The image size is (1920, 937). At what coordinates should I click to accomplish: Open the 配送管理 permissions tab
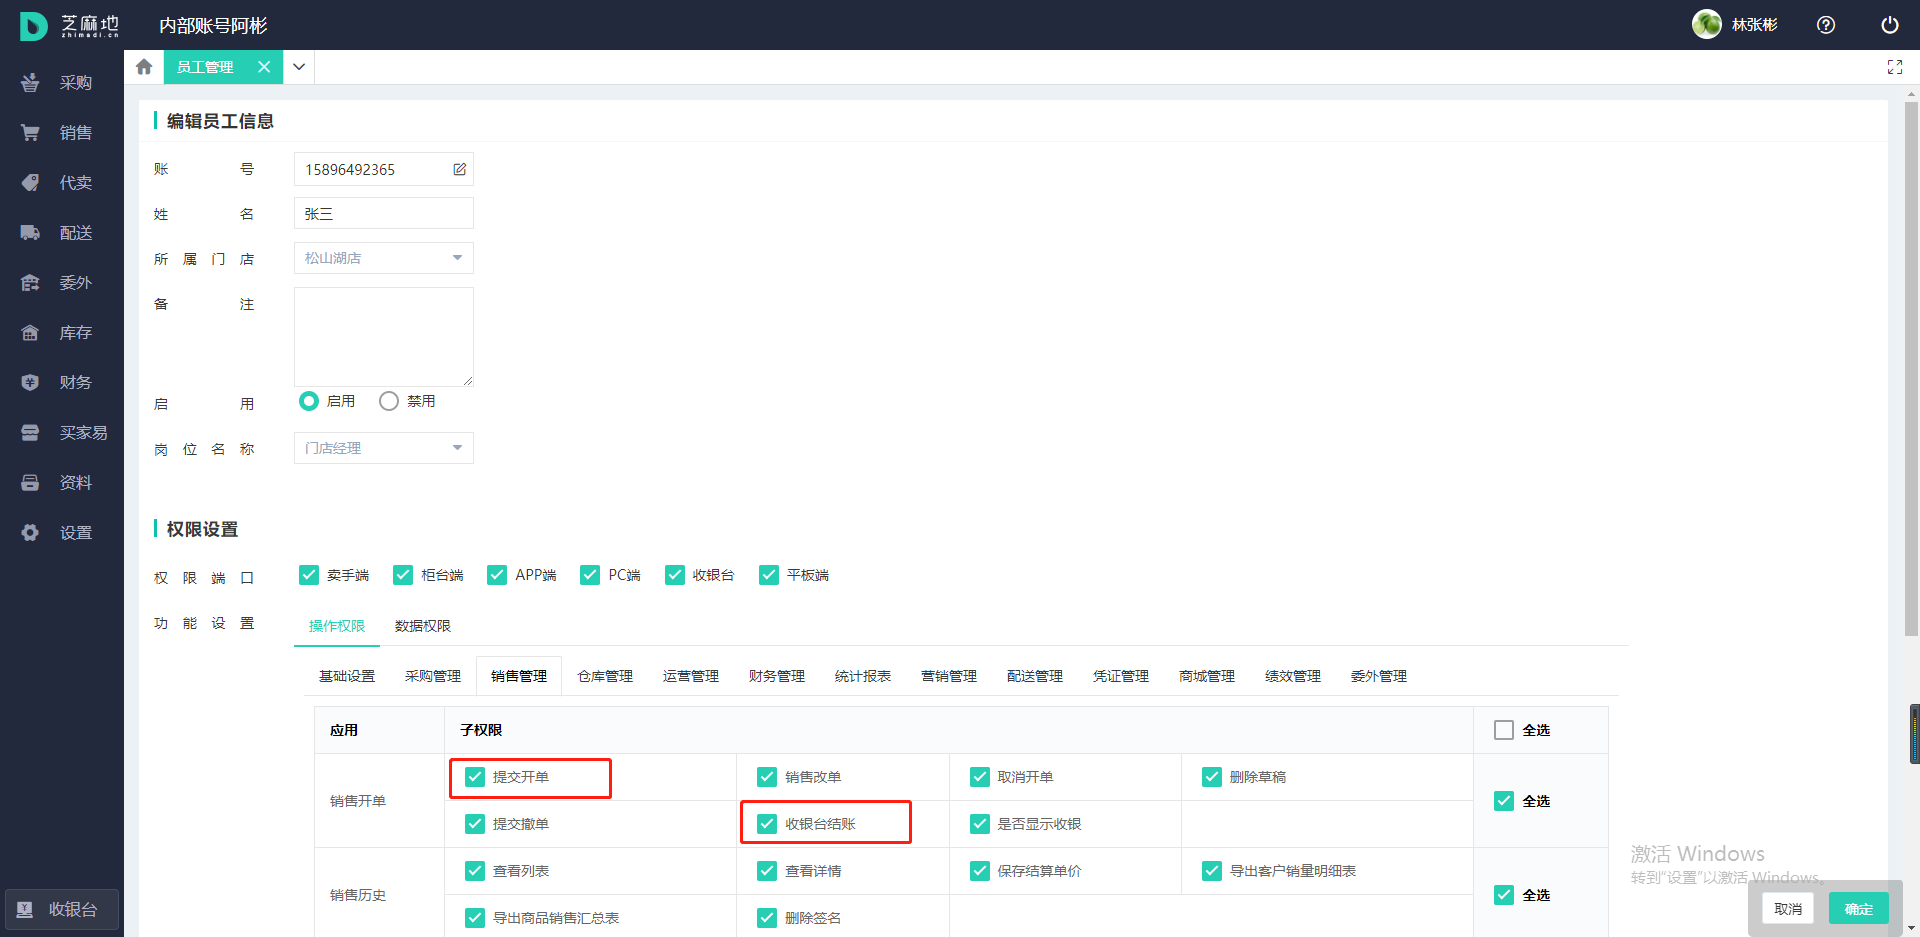point(1035,677)
